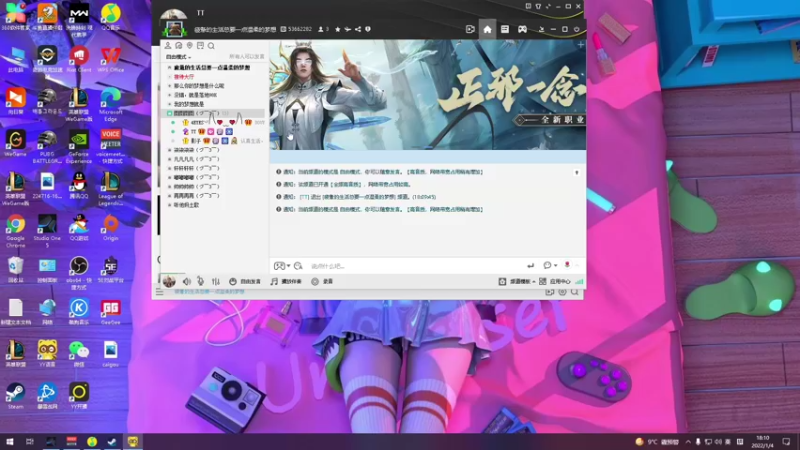
Task: Open the Windows Start menu
Action: [10, 441]
